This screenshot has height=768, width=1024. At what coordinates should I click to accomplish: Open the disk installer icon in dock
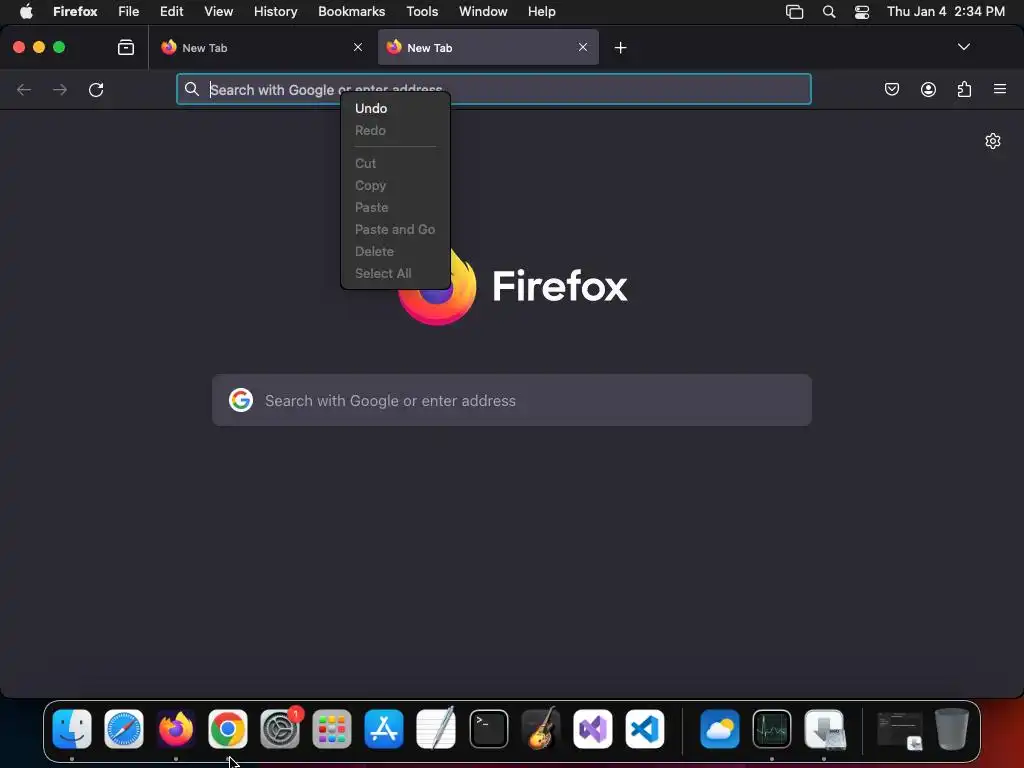pos(824,729)
